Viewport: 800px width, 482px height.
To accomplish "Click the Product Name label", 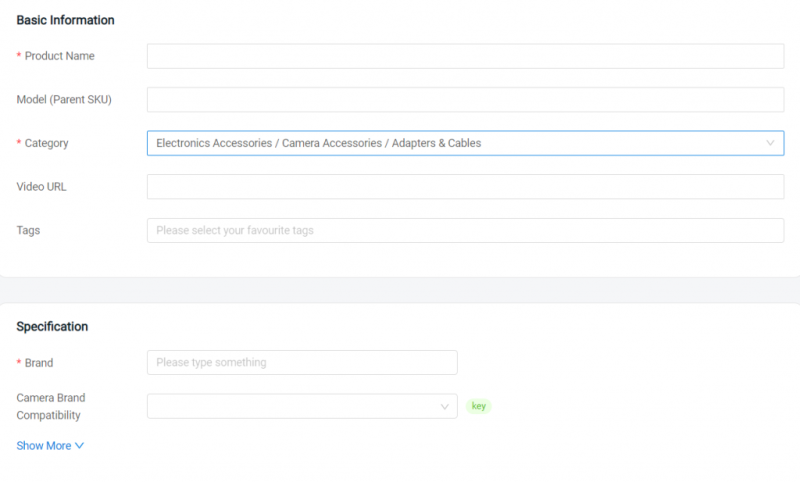I will click(59, 56).
